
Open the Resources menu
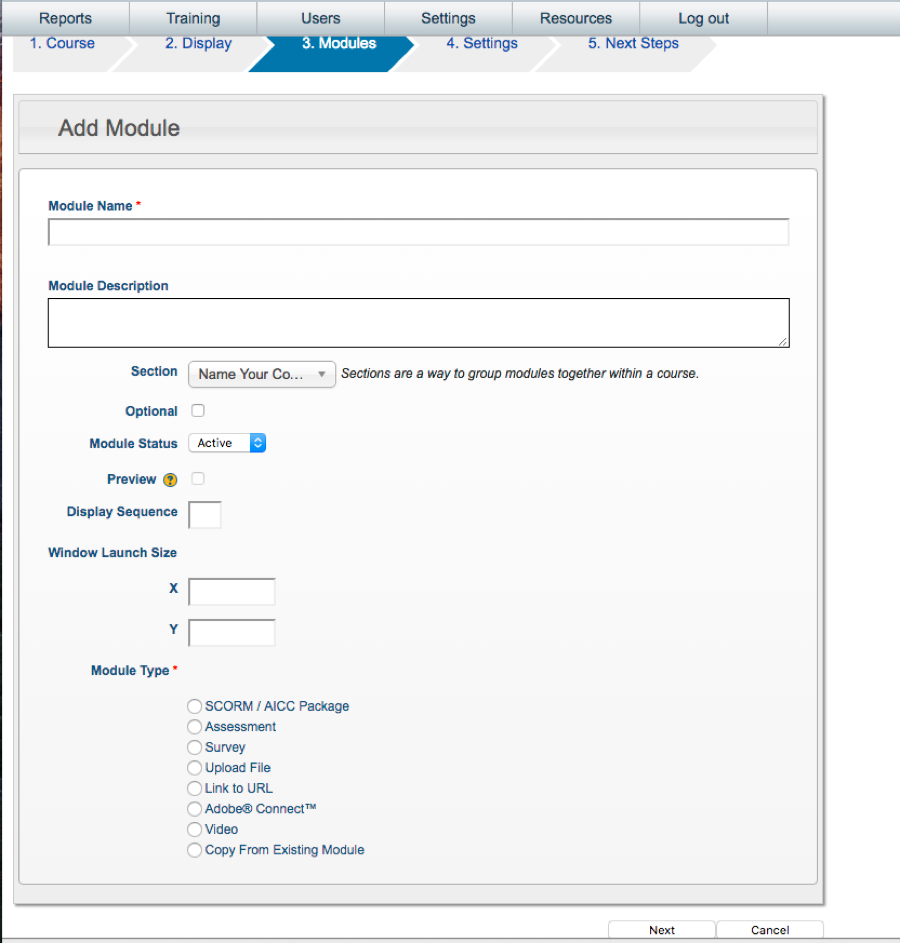[576, 18]
